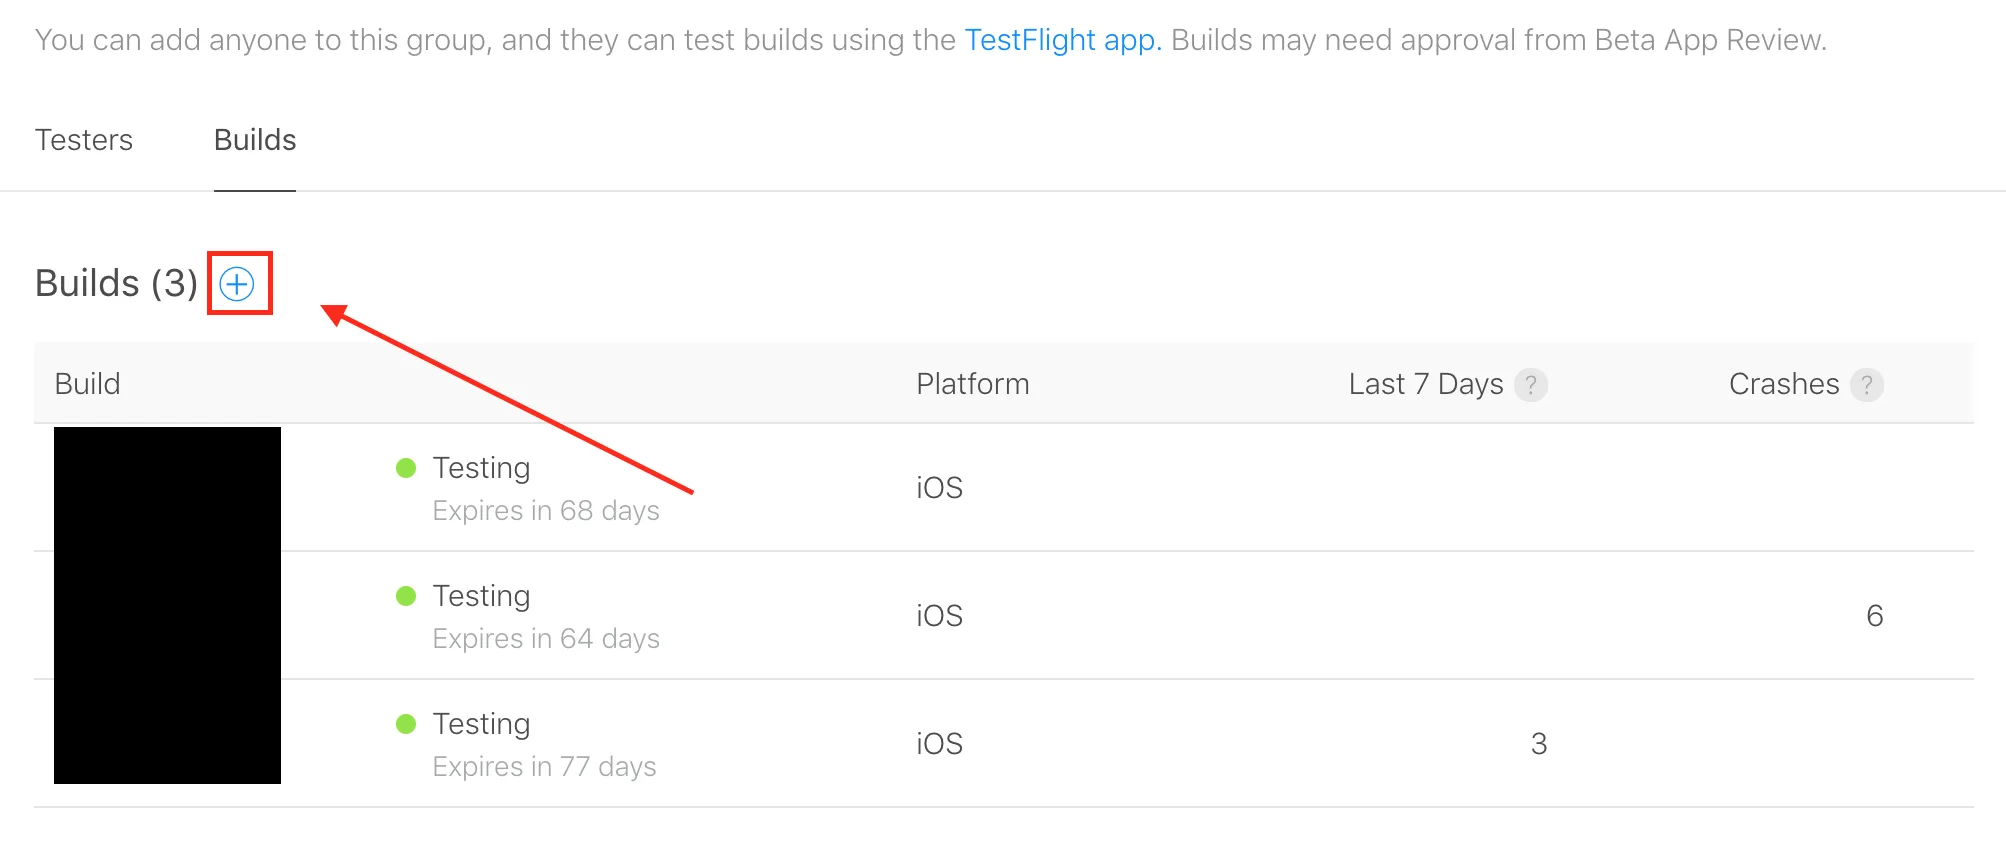Click the crash count of 6
This screenshot has width=2006, height=848.
pyautogui.click(x=1874, y=616)
